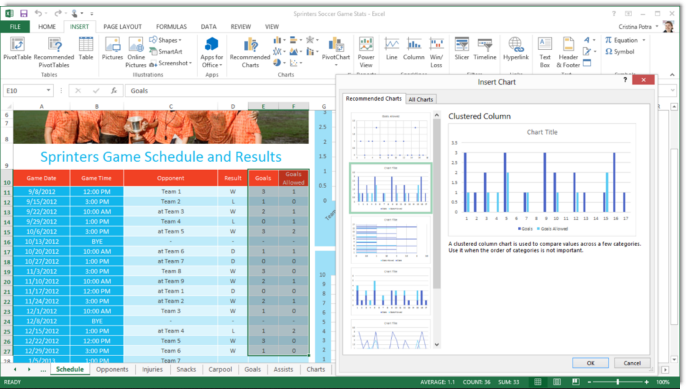Open the Charts sheet tab
686x389 pixels.
click(x=315, y=369)
